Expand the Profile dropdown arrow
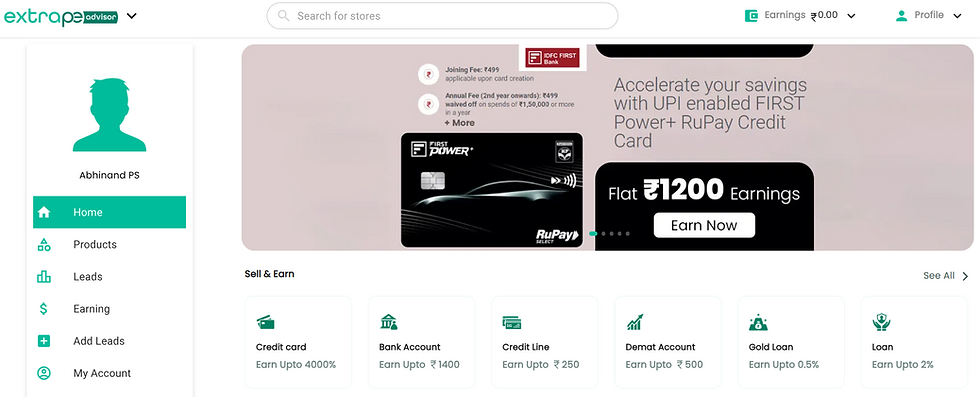Image resolution: width=980 pixels, height=397 pixels. click(x=957, y=16)
